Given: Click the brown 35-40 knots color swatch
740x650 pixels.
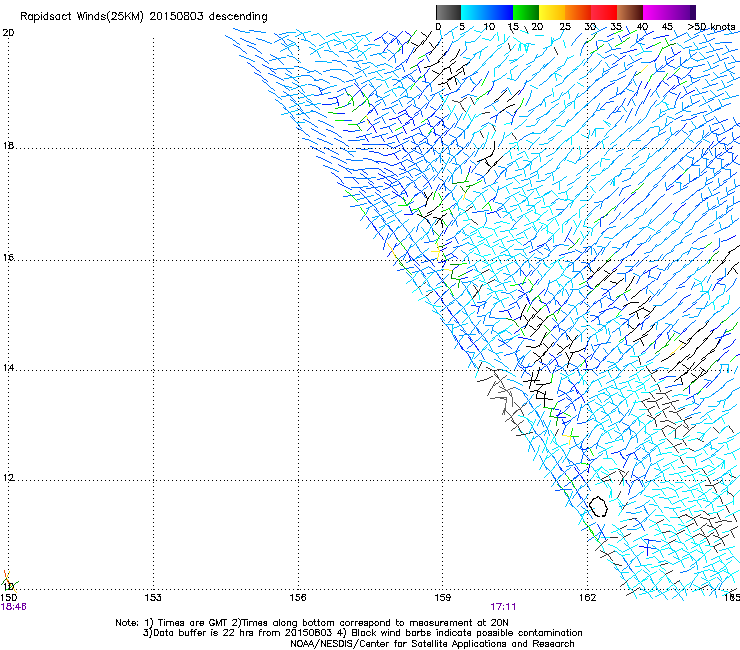Looking at the screenshot, I should tap(630, 12).
